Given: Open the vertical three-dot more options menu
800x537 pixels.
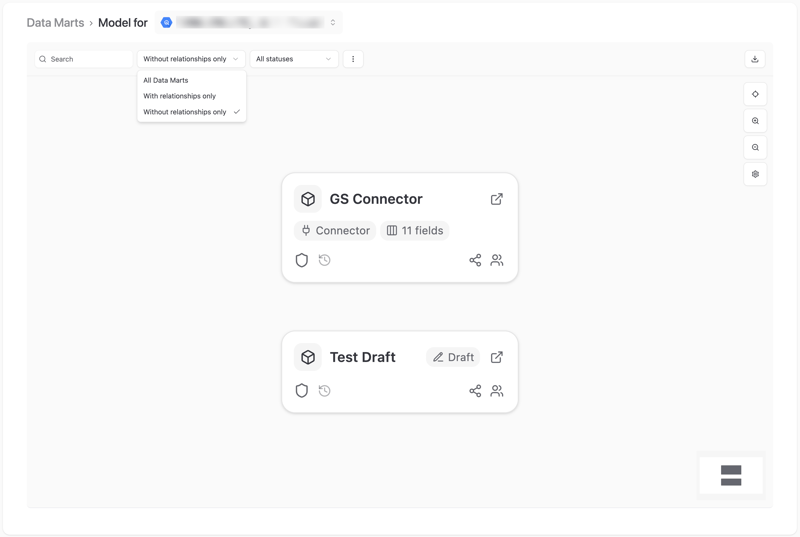Looking at the screenshot, I should point(353,59).
